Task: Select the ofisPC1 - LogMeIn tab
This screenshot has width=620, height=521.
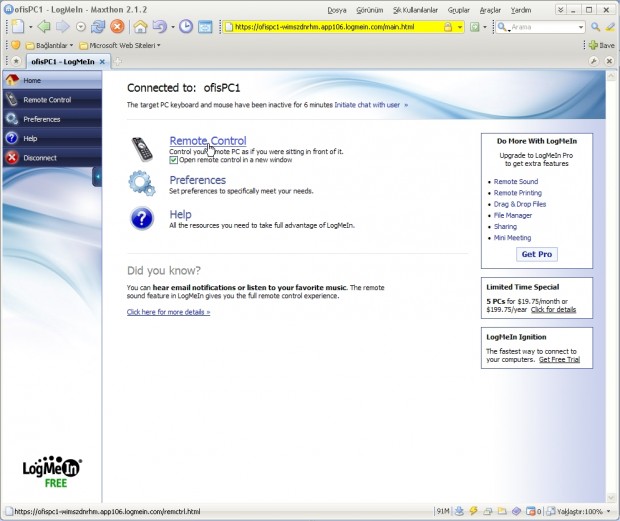Action: tap(63, 62)
